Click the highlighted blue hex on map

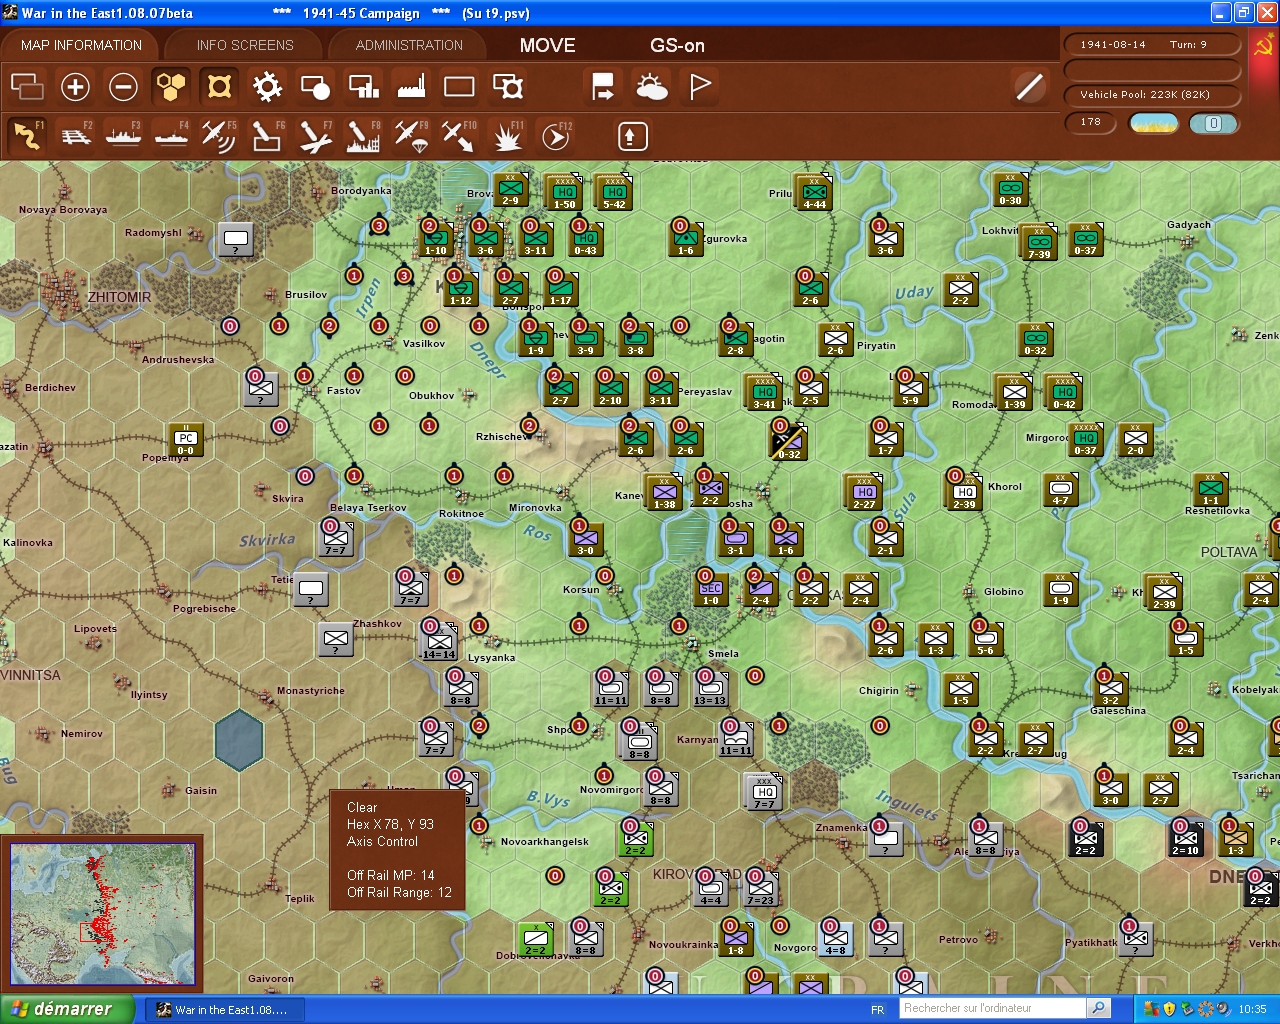click(x=238, y=739)
